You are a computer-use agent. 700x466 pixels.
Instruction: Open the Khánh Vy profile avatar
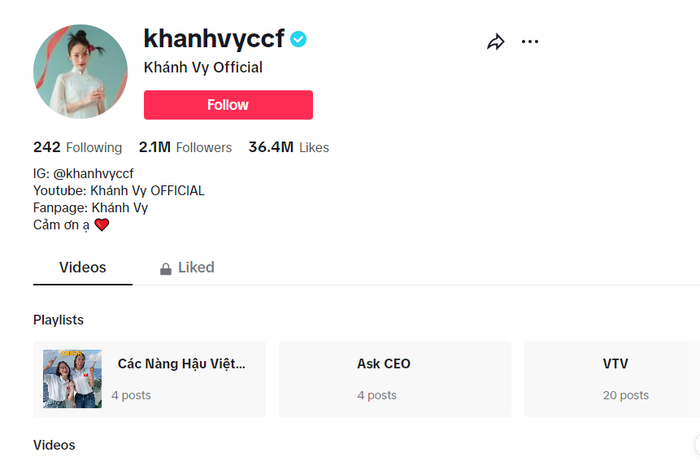point(80,71)
